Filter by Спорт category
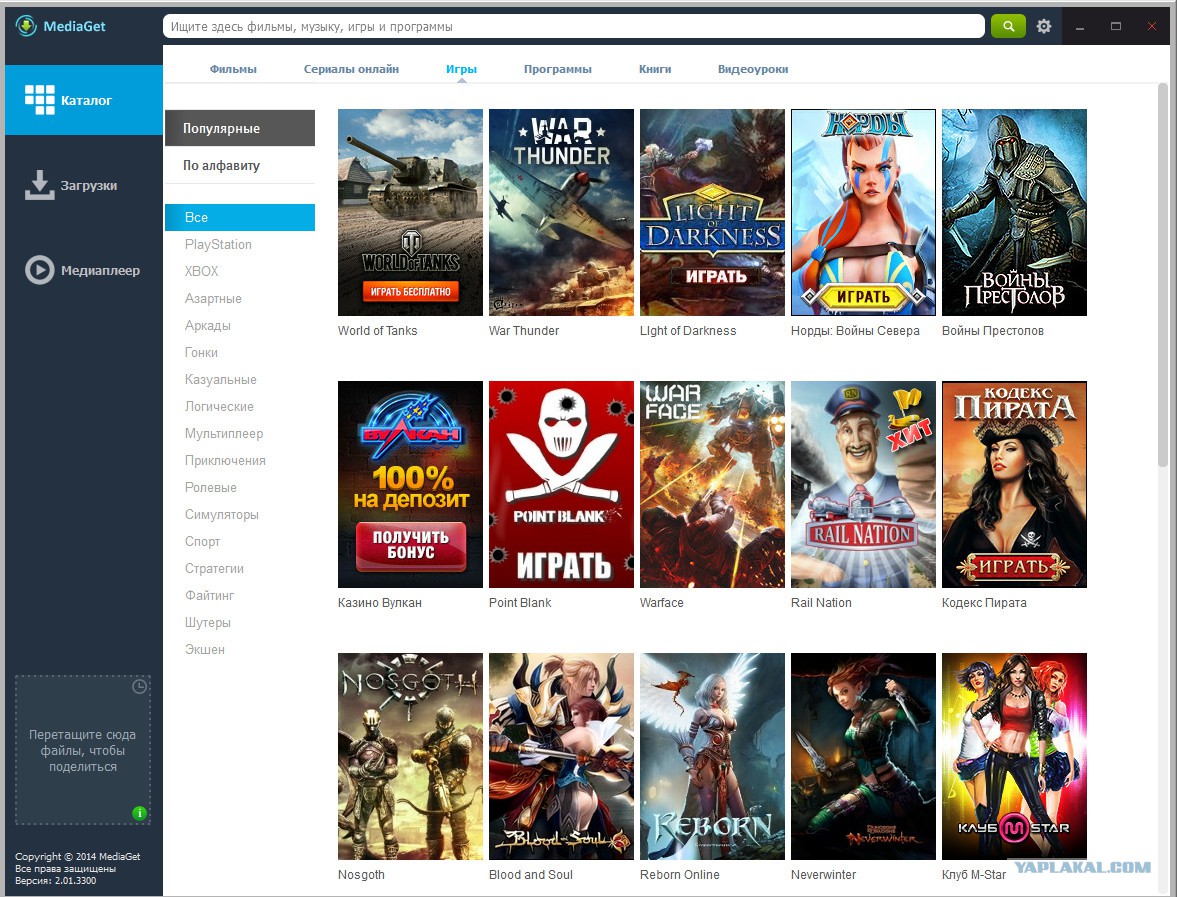Viewport: 1177px width, 897px height. coord(203,542)
